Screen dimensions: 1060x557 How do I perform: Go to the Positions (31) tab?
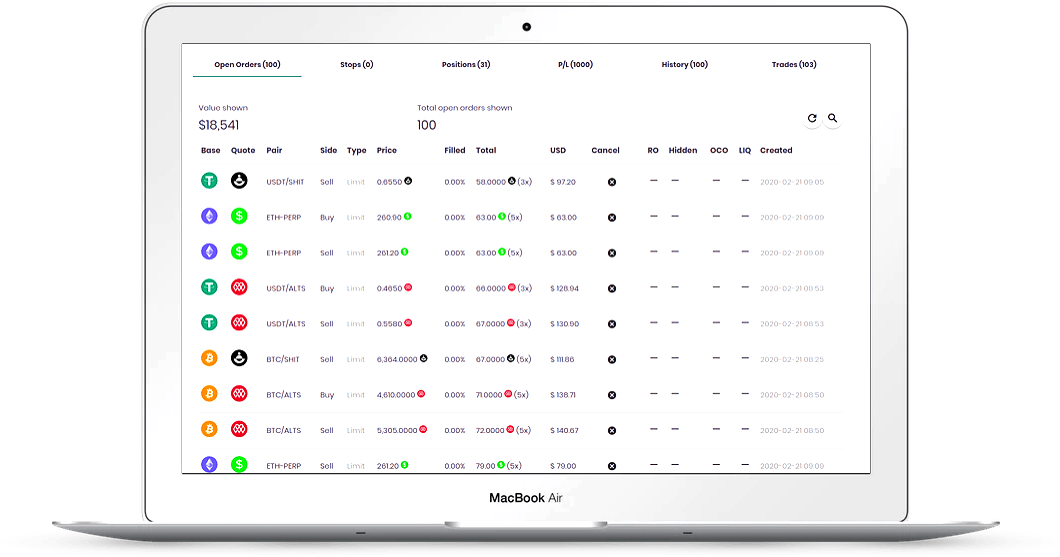tap(466, 65)
